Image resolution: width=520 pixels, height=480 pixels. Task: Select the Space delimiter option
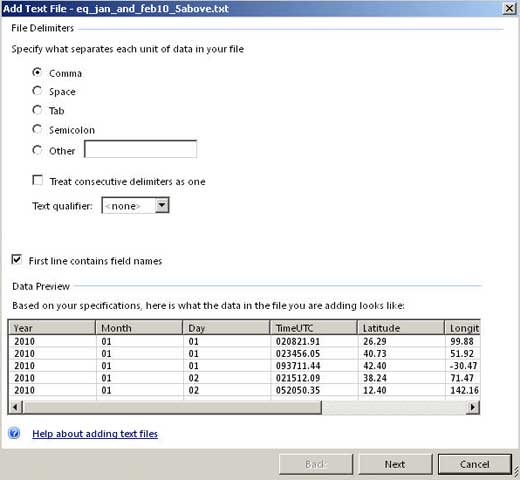[37, 91]
